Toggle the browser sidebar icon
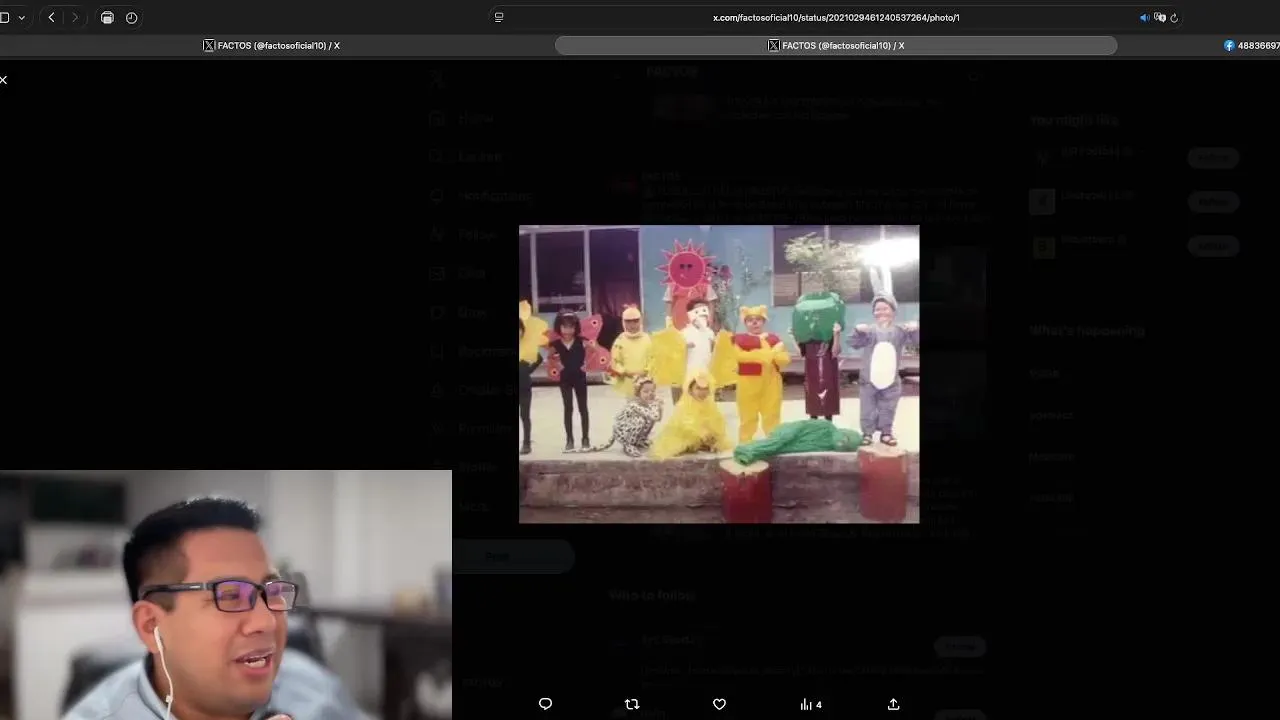This screenshot has width=1280, height=720. 5,17
